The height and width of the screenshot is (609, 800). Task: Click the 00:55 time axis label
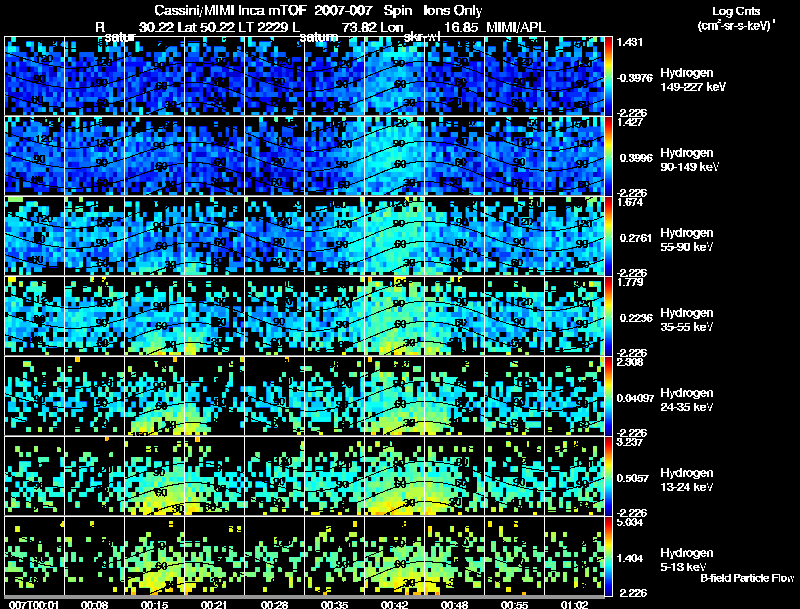coord(514,604)
